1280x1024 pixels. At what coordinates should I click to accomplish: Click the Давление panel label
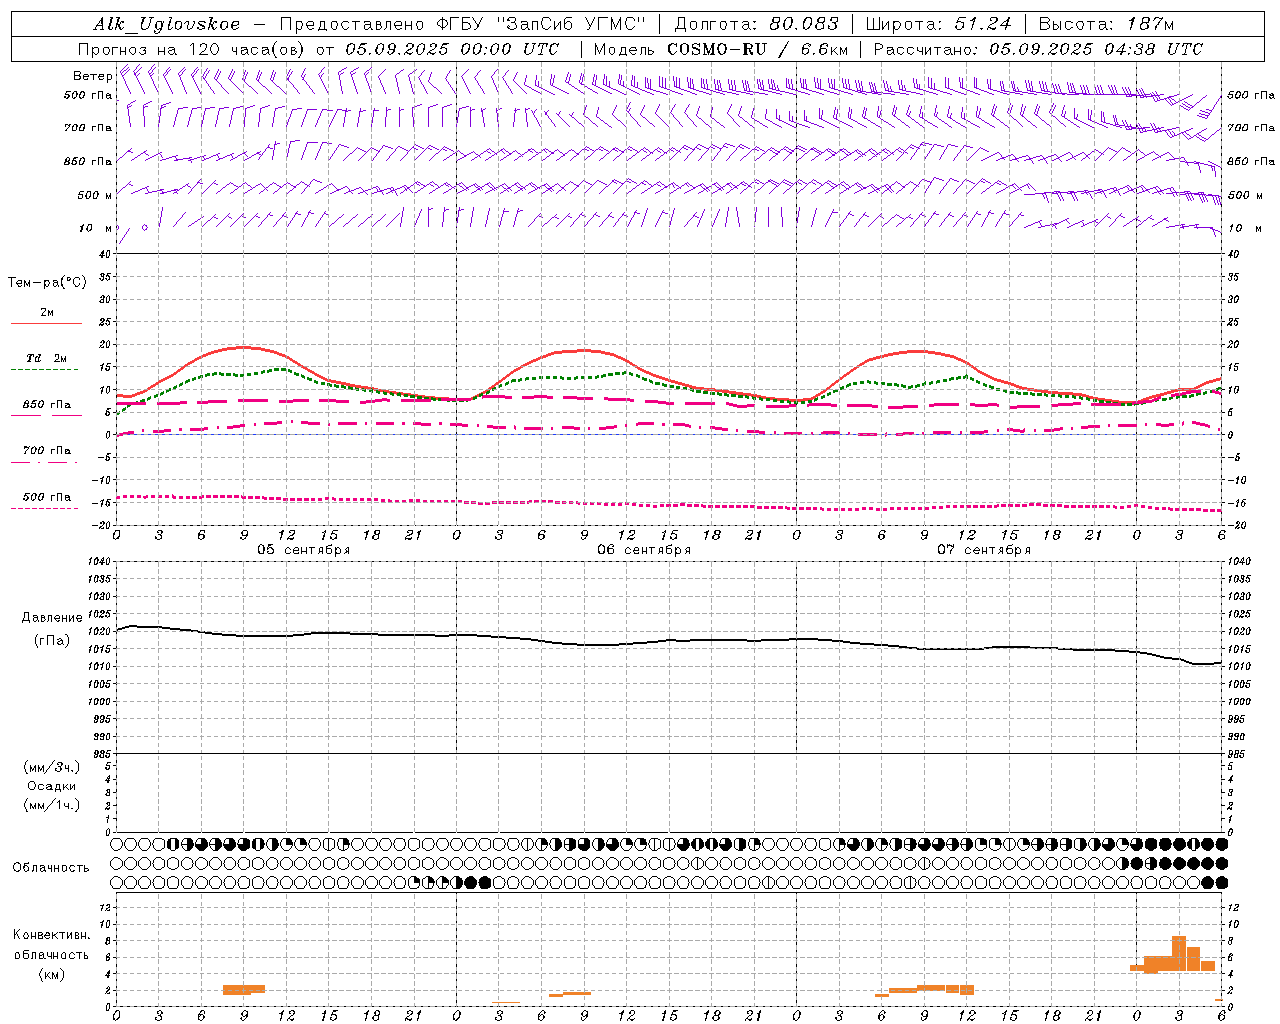(52, 618)
